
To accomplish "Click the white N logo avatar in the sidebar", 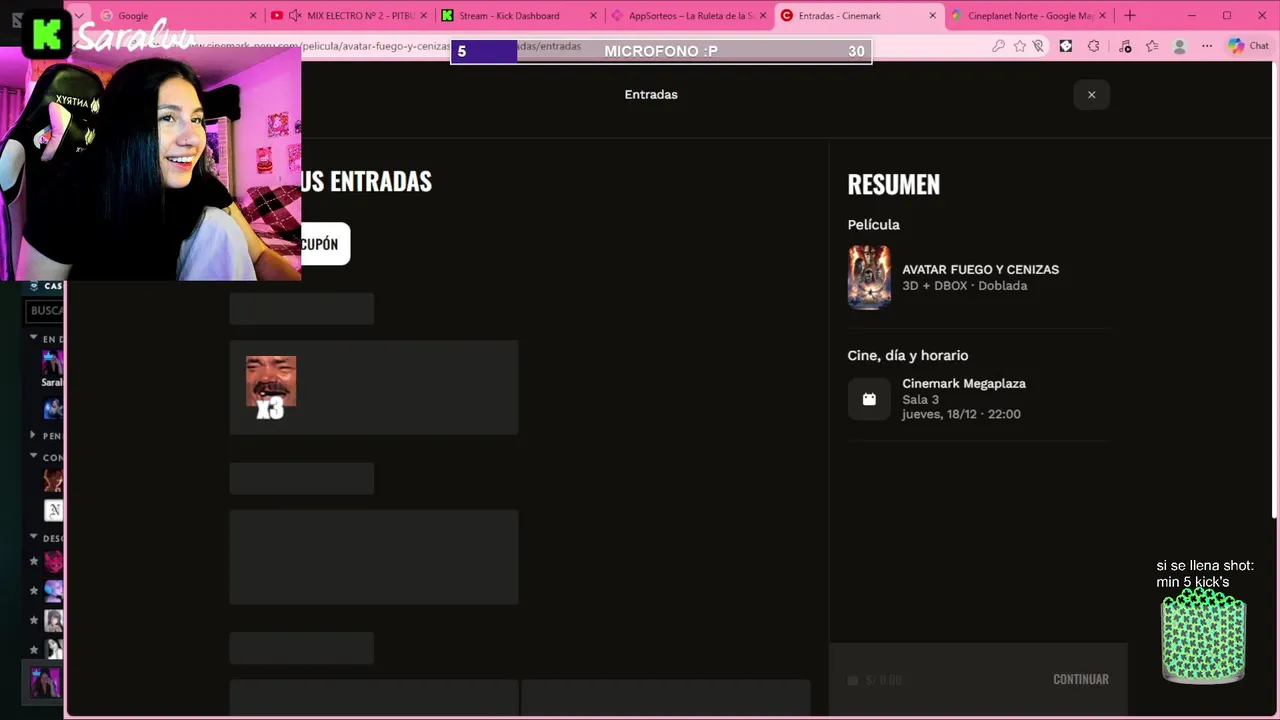I will click(x=54, y=511).
